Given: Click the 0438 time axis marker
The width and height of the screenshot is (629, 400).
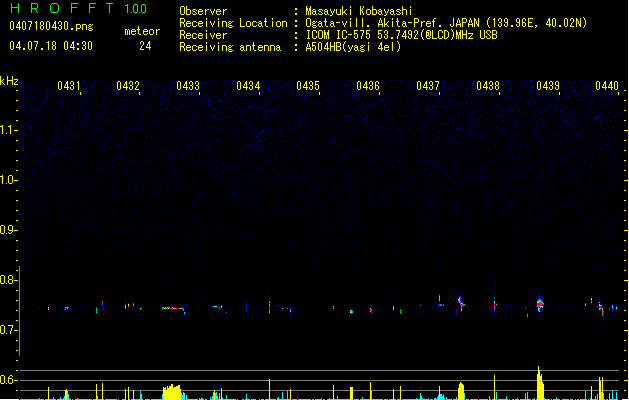Looking at the screenshot, I should 488,86.
